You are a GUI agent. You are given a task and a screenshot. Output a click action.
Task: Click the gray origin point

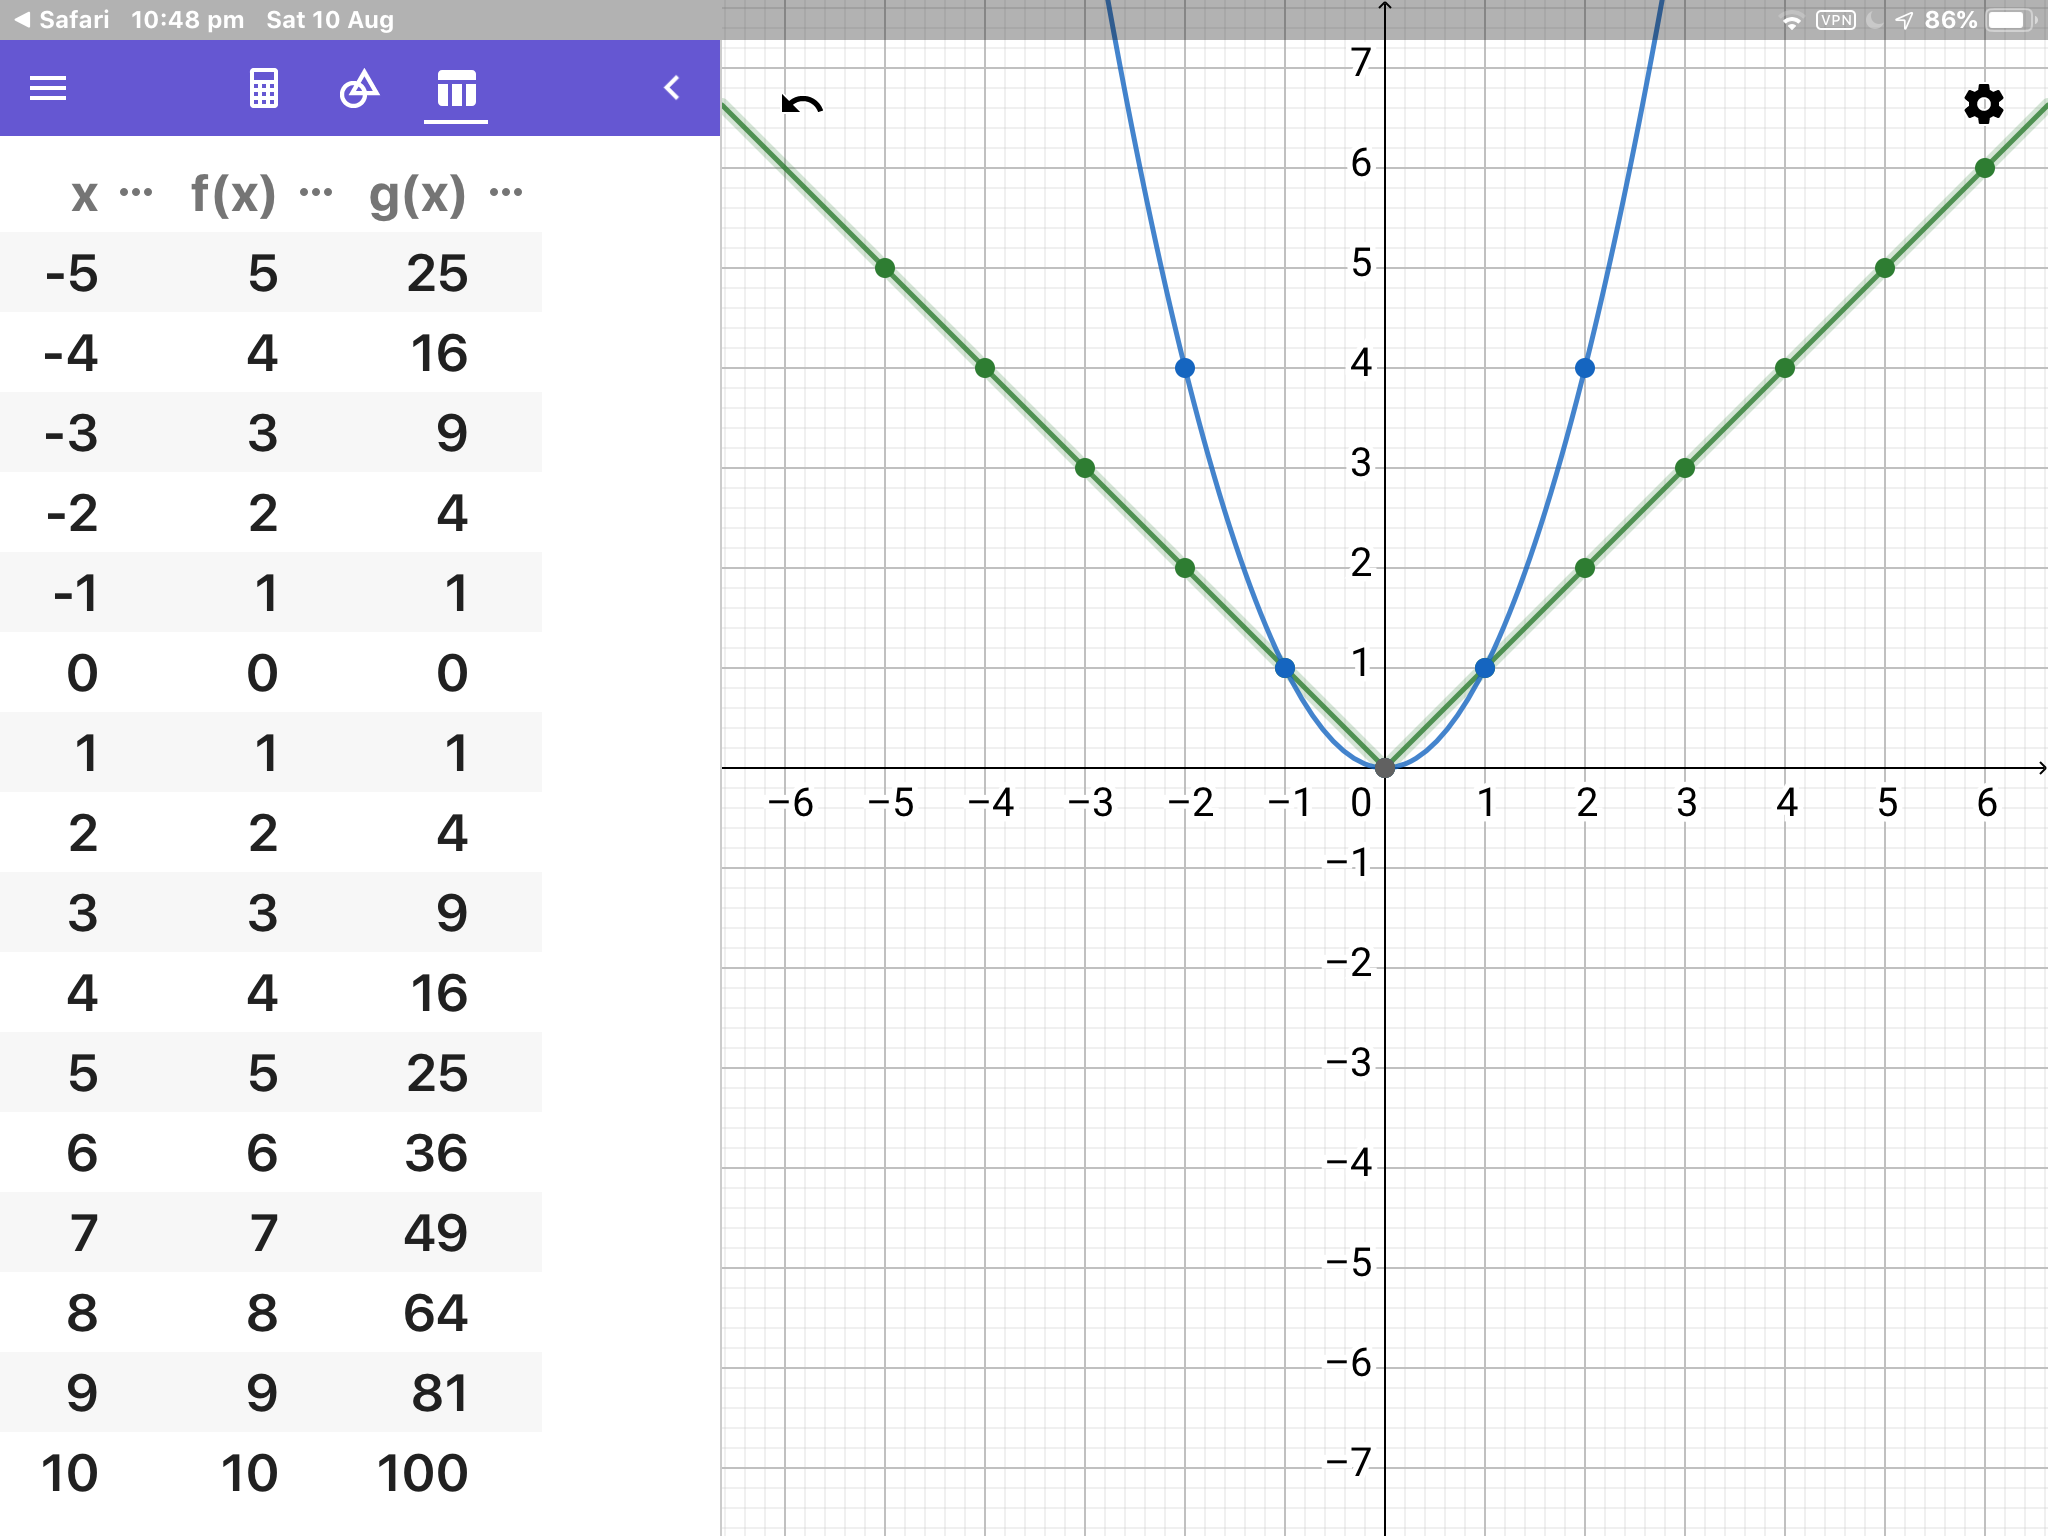(x=1385, y=768)
